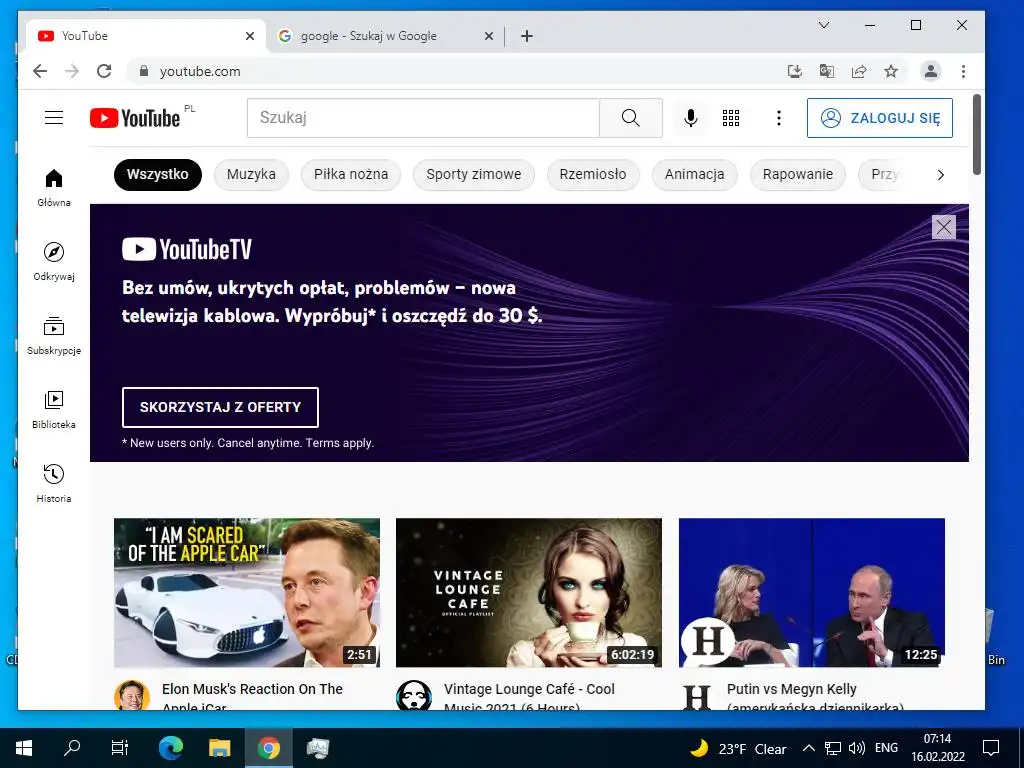Click the Chrome taskbar icon

[268, 748]
